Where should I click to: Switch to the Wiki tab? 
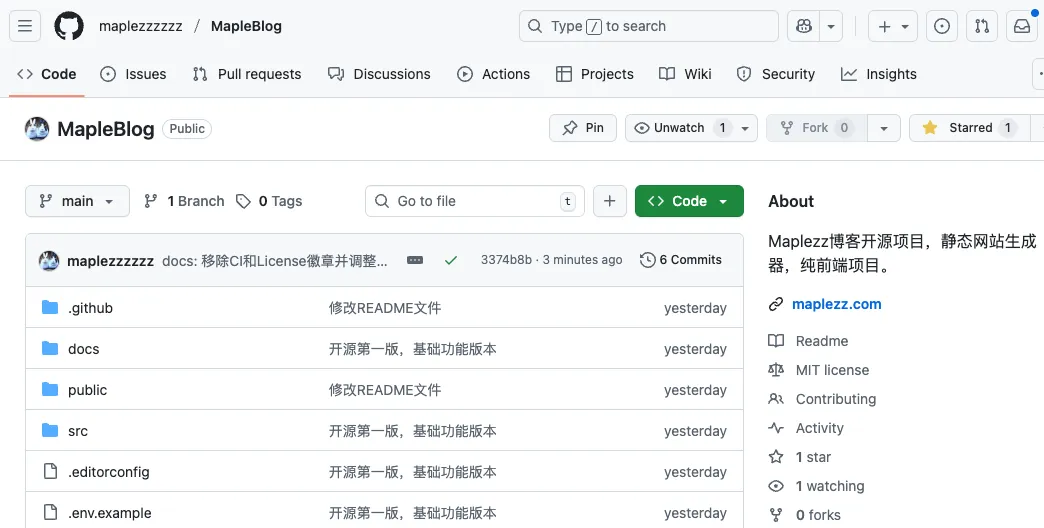(685, 74)
